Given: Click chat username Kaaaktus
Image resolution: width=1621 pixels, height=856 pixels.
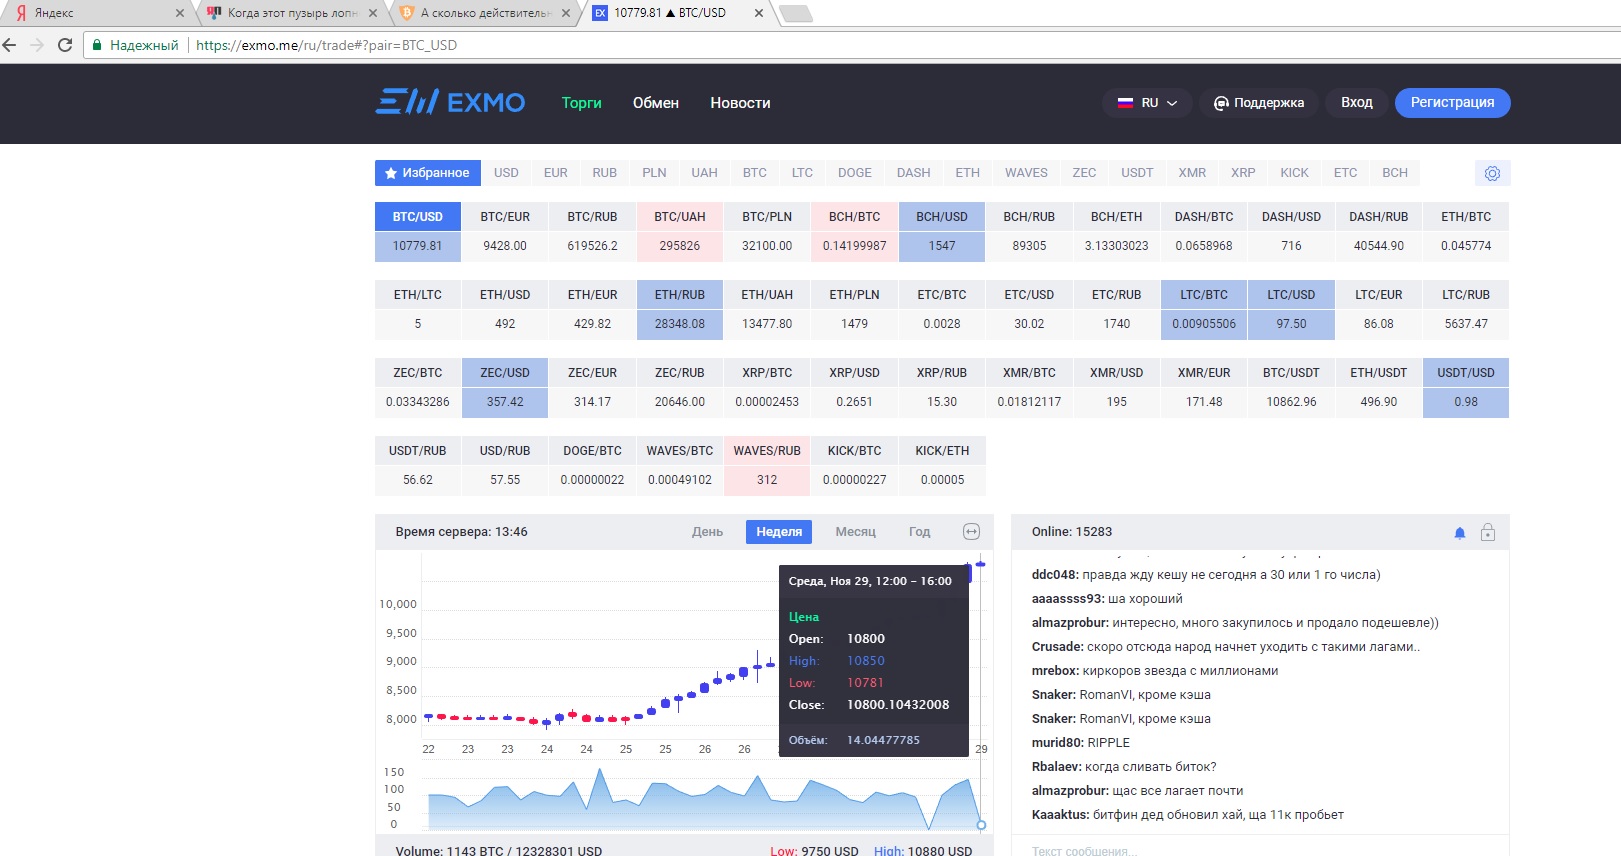Looking at the screenshot, I should tap(1061, 815).
